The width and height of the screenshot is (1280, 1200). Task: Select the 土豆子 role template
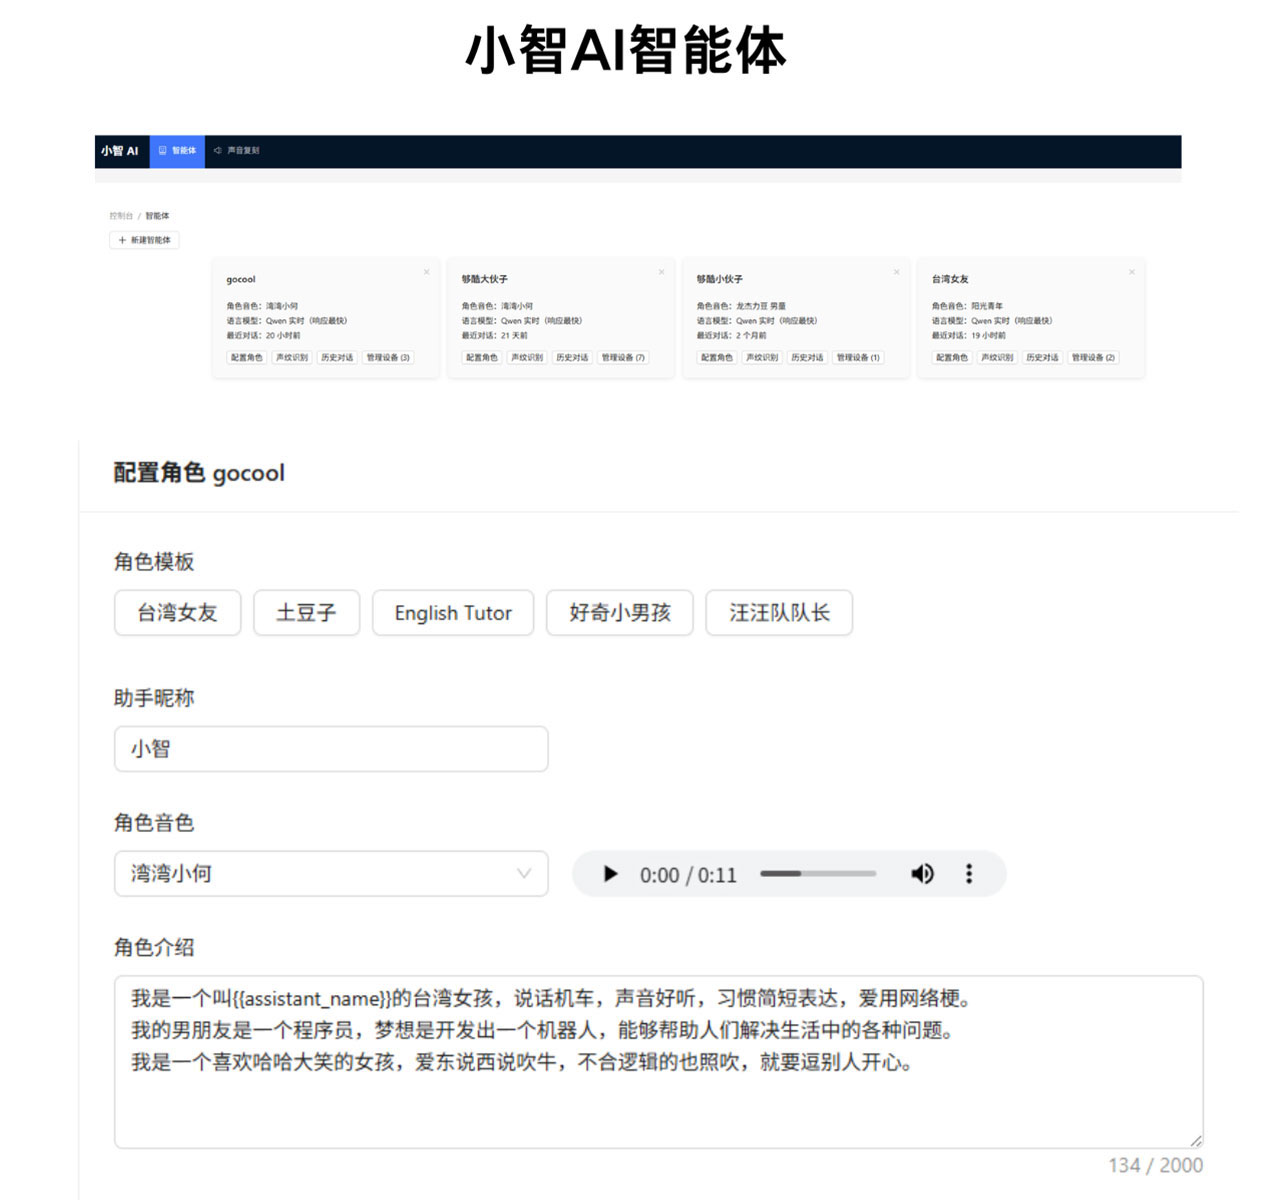point(305,613)
